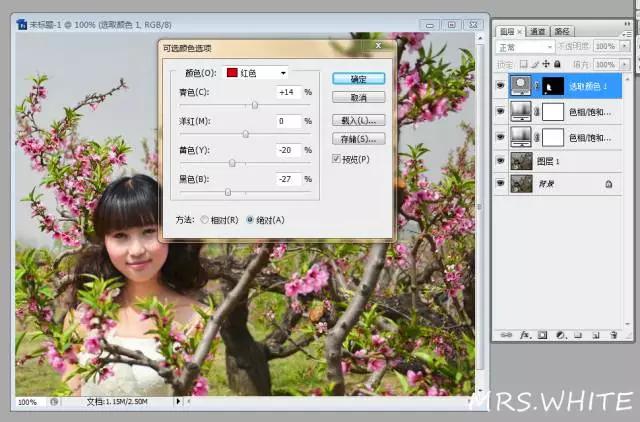640x422 pixels.
Task: Click lower Hue/Saturation adjustment icon
Action: pyautogui.click(x=521, y=137)
